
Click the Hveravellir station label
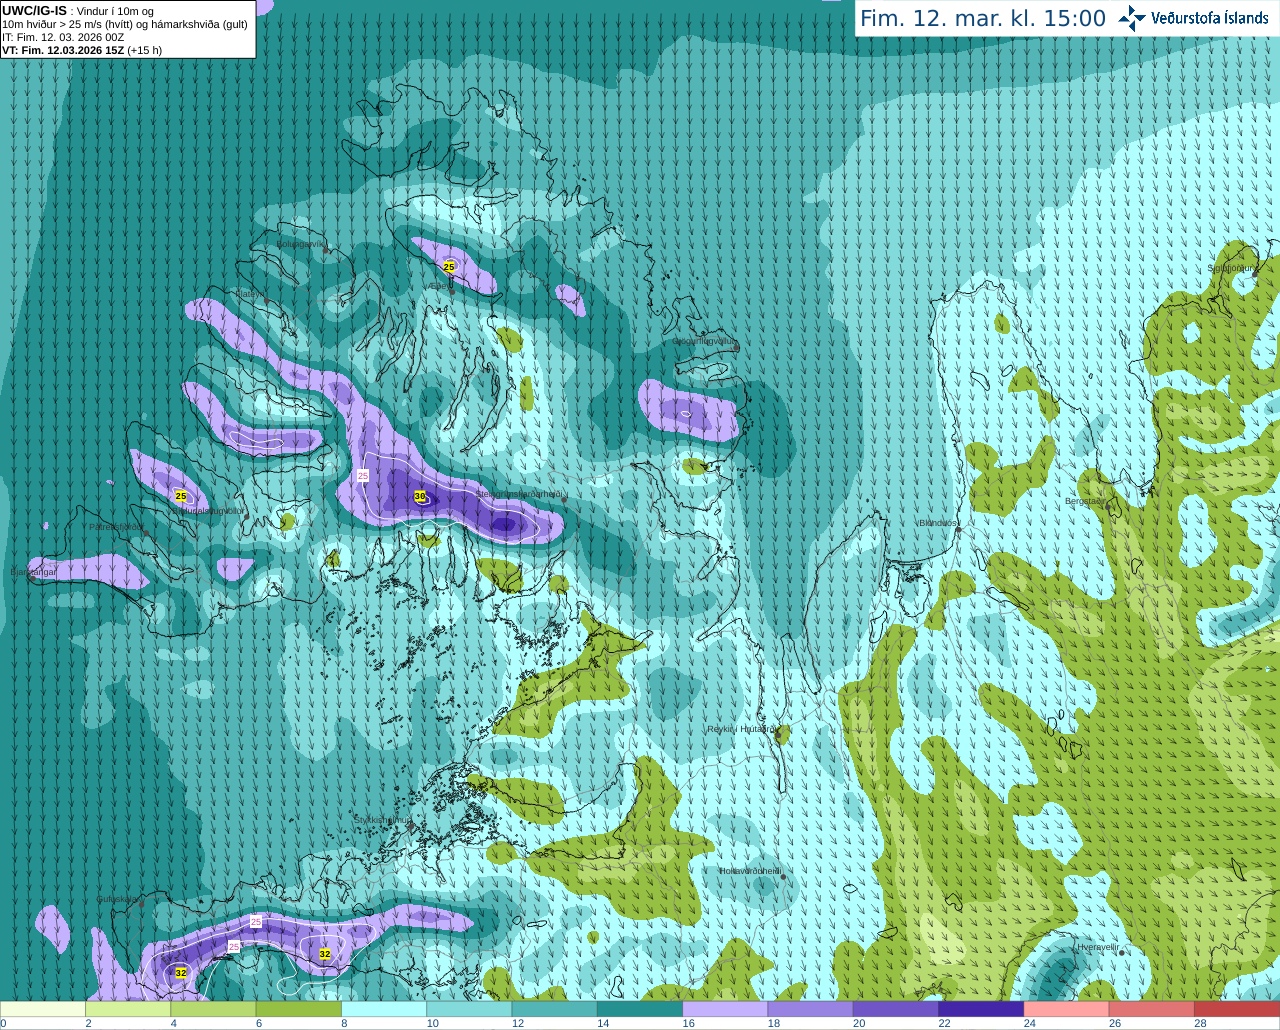(x=1097, y=947)
